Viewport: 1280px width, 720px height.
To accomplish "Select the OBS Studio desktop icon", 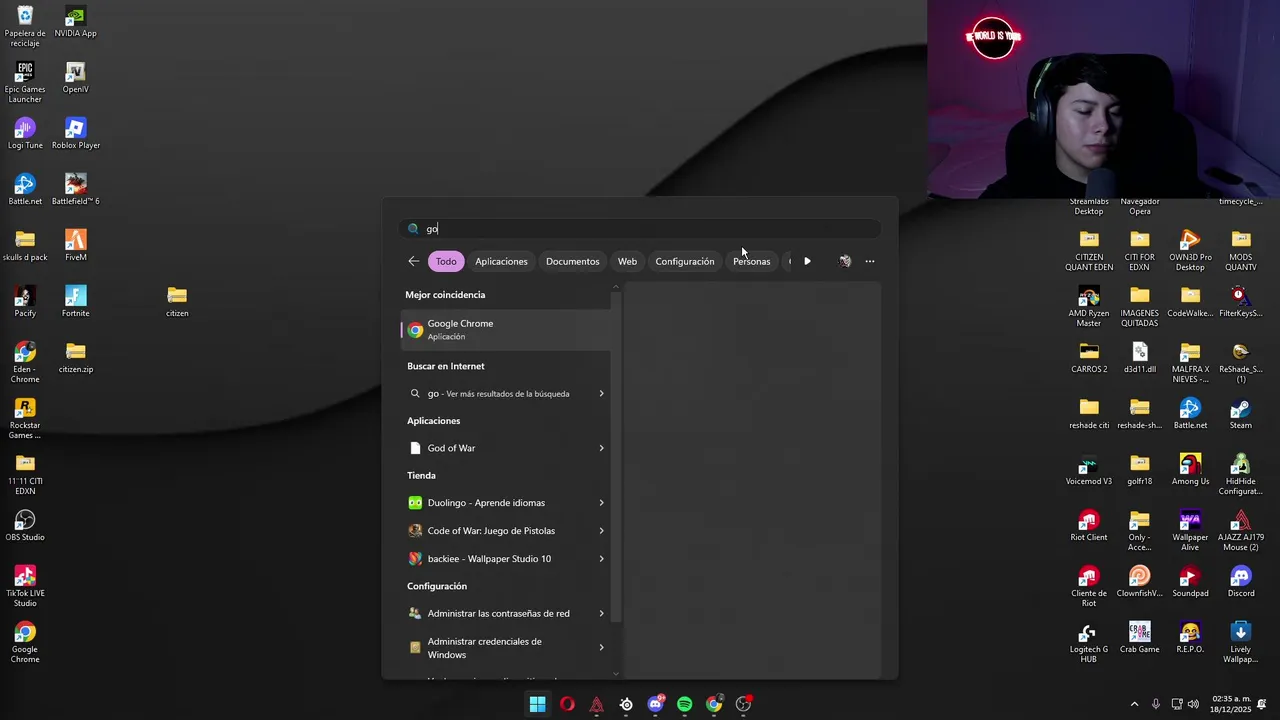I will click(x=25, y=526).
